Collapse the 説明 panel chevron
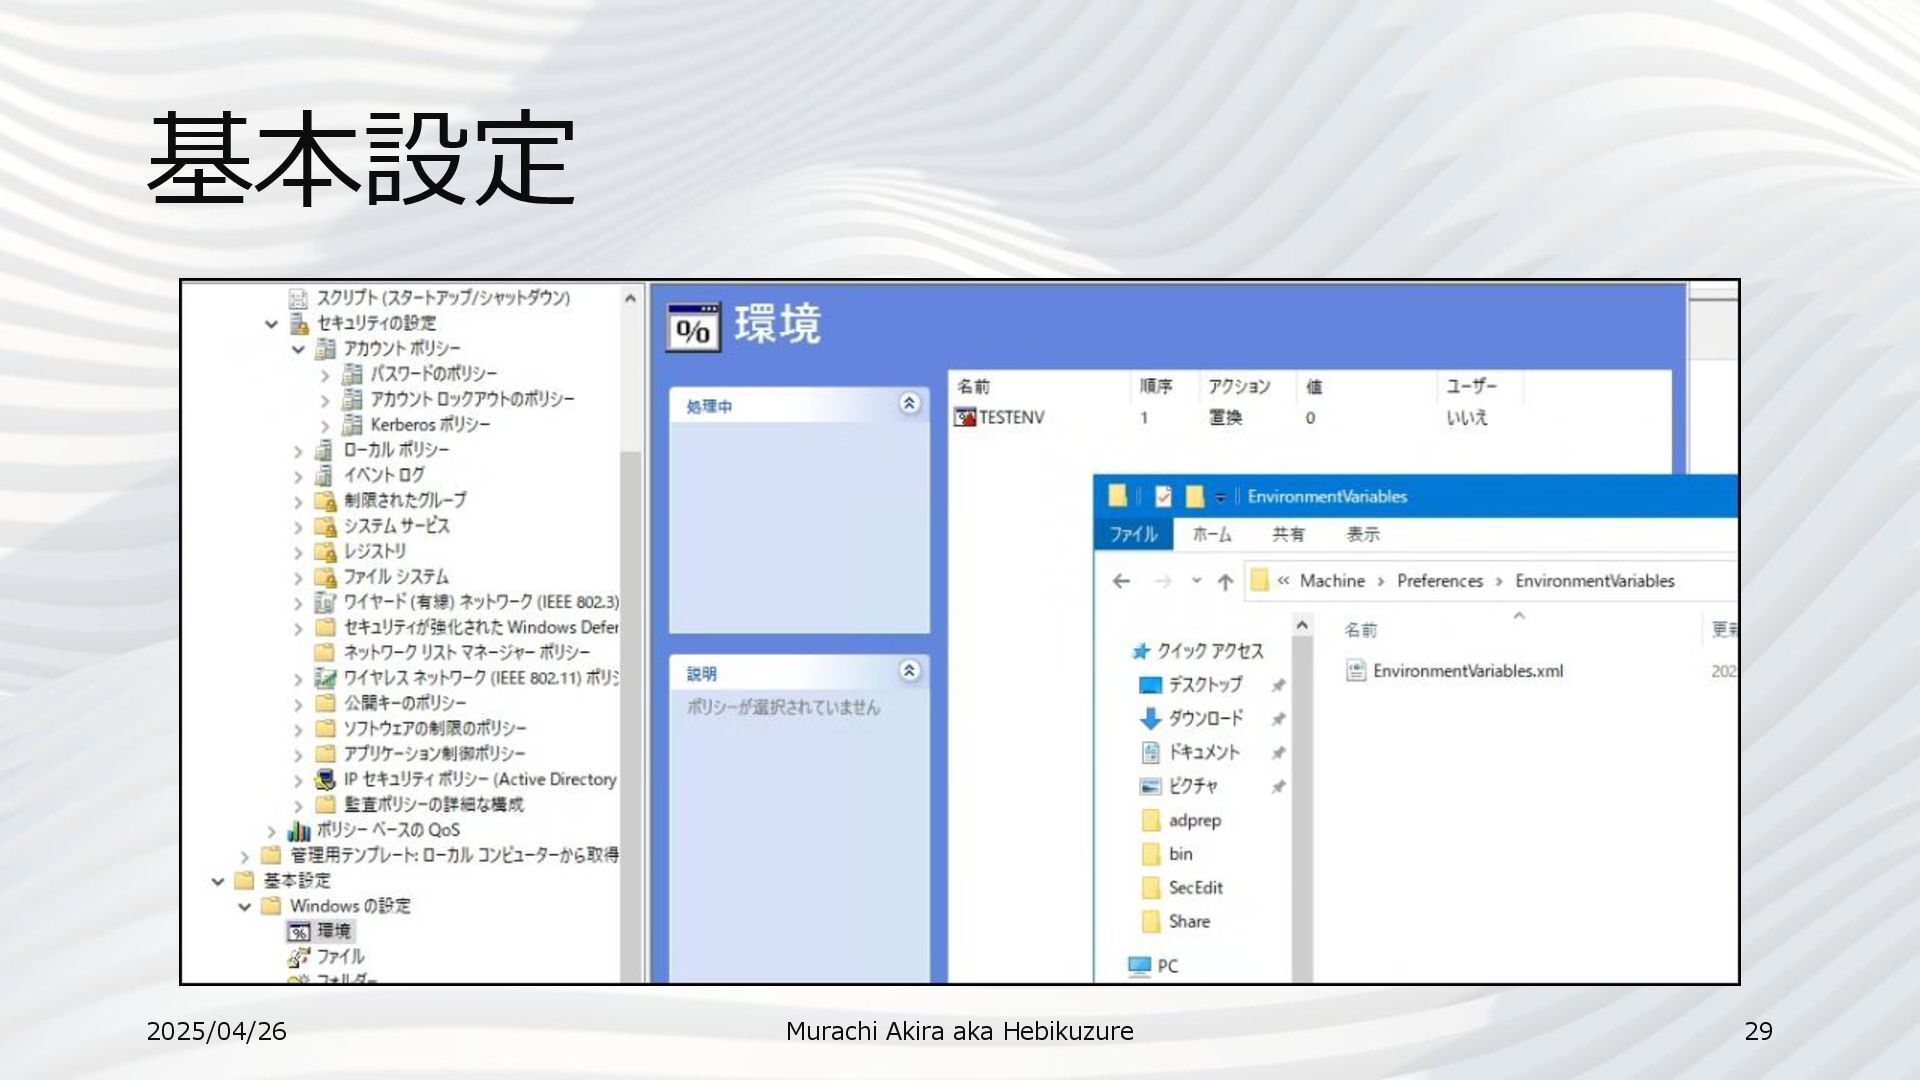The height and width of the screenshot is (1080, 1920). coord(909,671)
